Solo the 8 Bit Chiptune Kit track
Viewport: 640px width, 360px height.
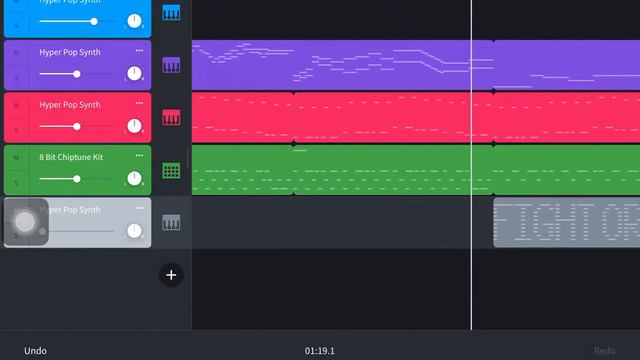pyautogui.click(x=16, y=183)
